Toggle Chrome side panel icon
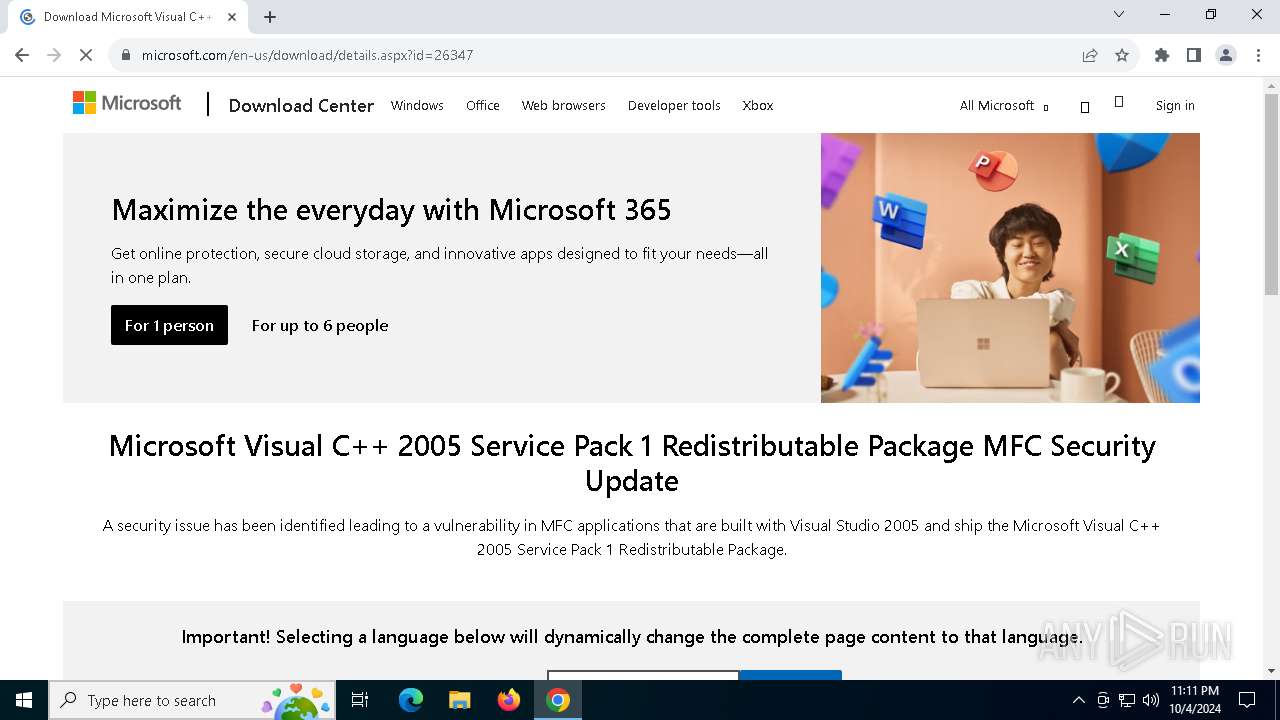The image size is (1280, 720). click(1194, 55)
